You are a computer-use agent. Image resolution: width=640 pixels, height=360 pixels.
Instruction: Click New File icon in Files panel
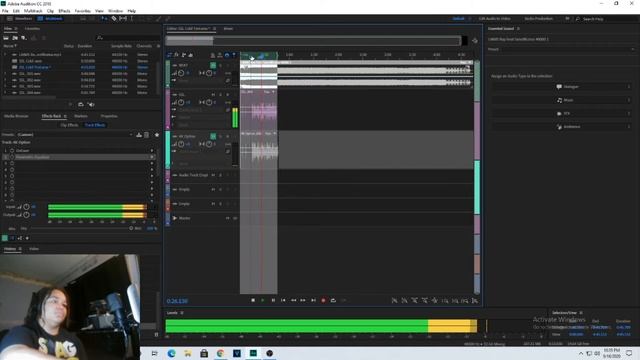[24, 38]
